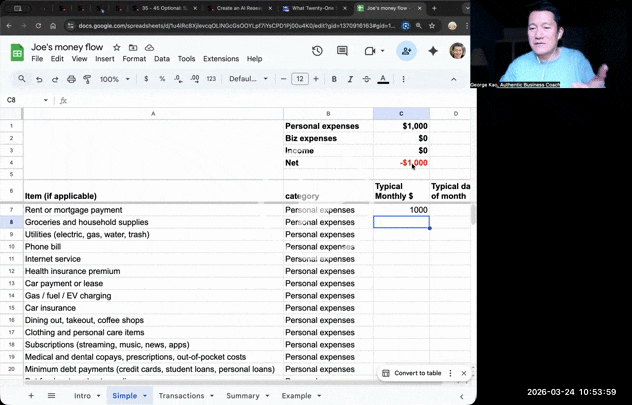Toggle bold formatting
This screenshot has width=632, height=405.
click(x=334, y=79)
